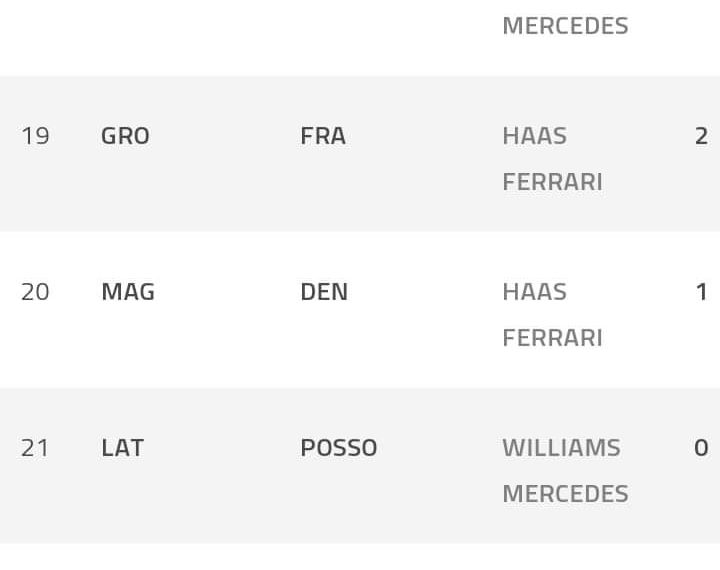This screenshot has width=720, height=570.
Task: Click FERRARI text in GRO's row
Action: click(552, 182)
